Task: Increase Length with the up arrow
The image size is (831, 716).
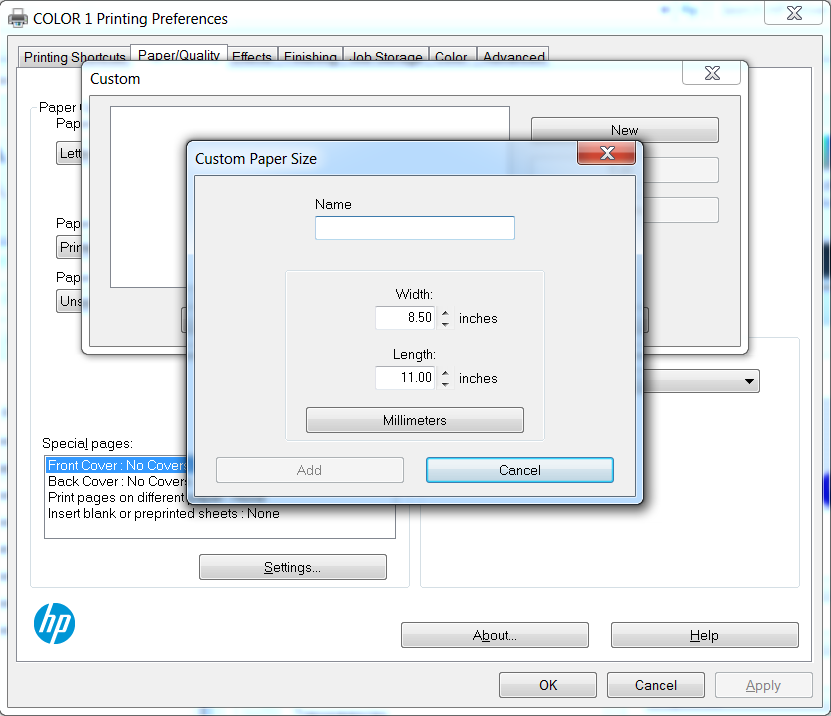Action: coord(445,373)
